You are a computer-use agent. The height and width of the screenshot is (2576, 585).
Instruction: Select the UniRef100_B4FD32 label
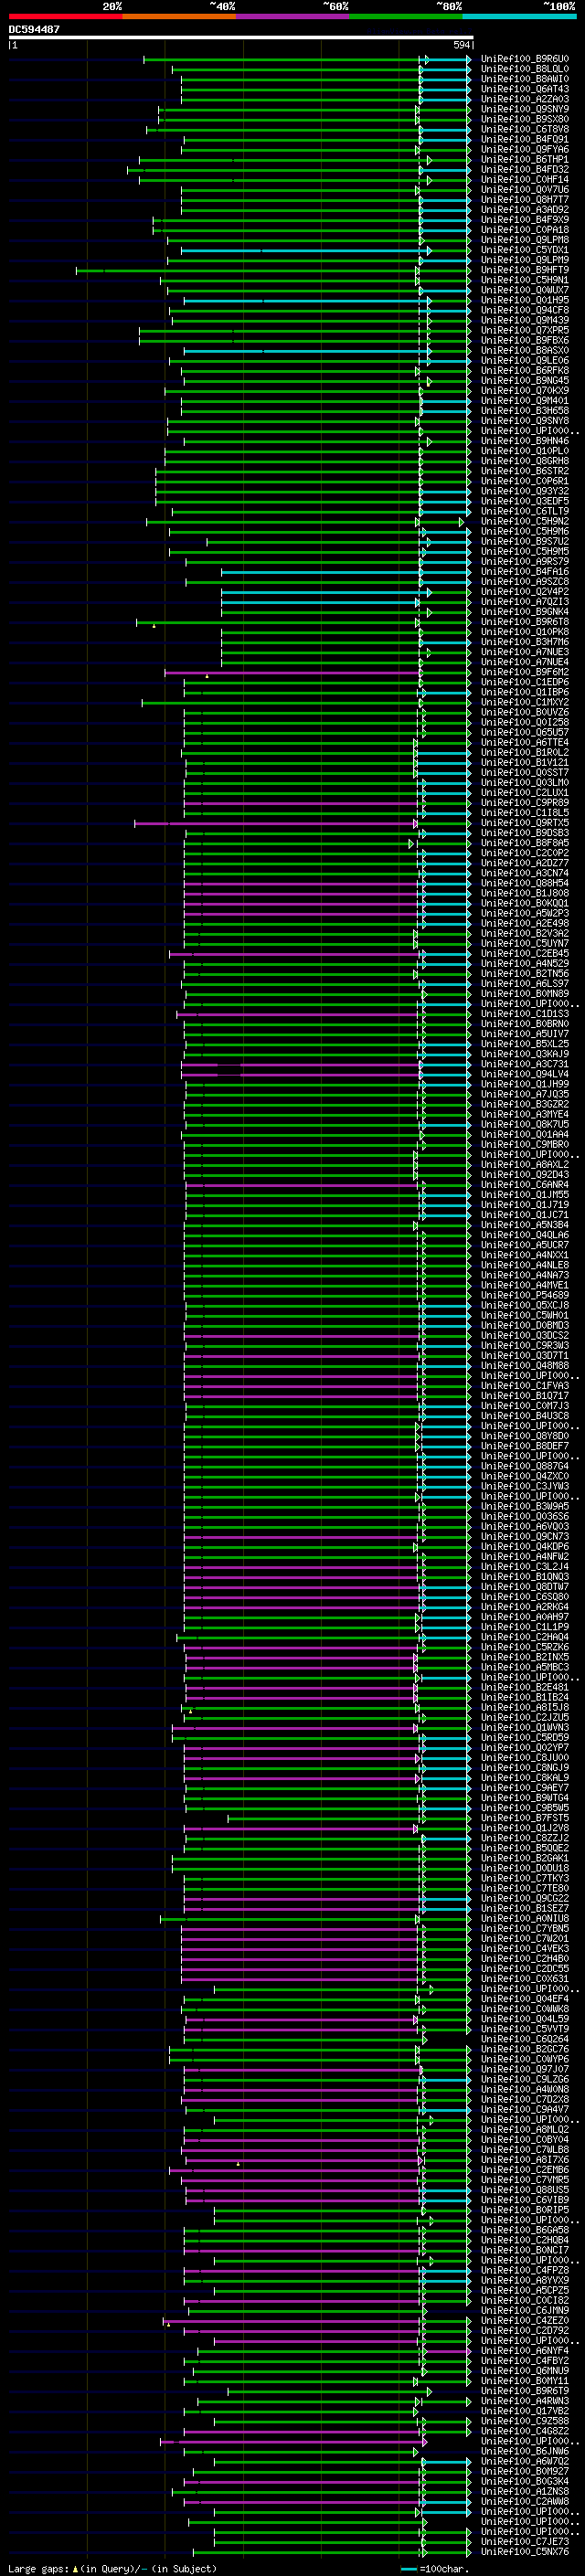pyautogui.click(x=524, y=169)
